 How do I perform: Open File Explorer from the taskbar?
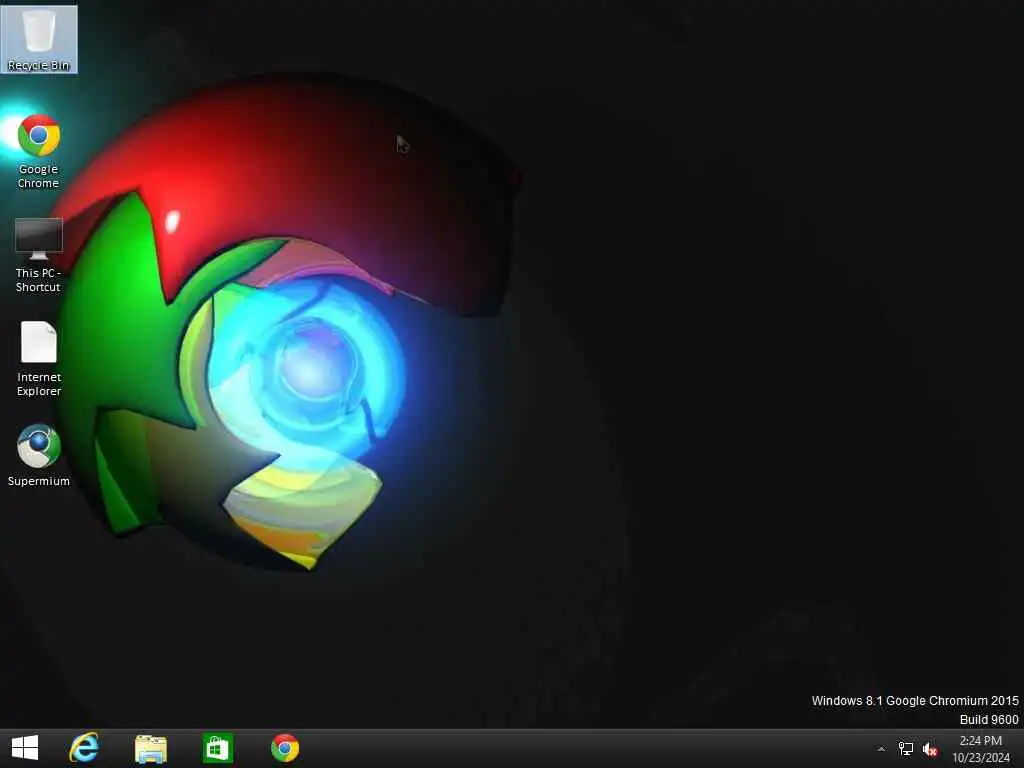pos(151,748)
